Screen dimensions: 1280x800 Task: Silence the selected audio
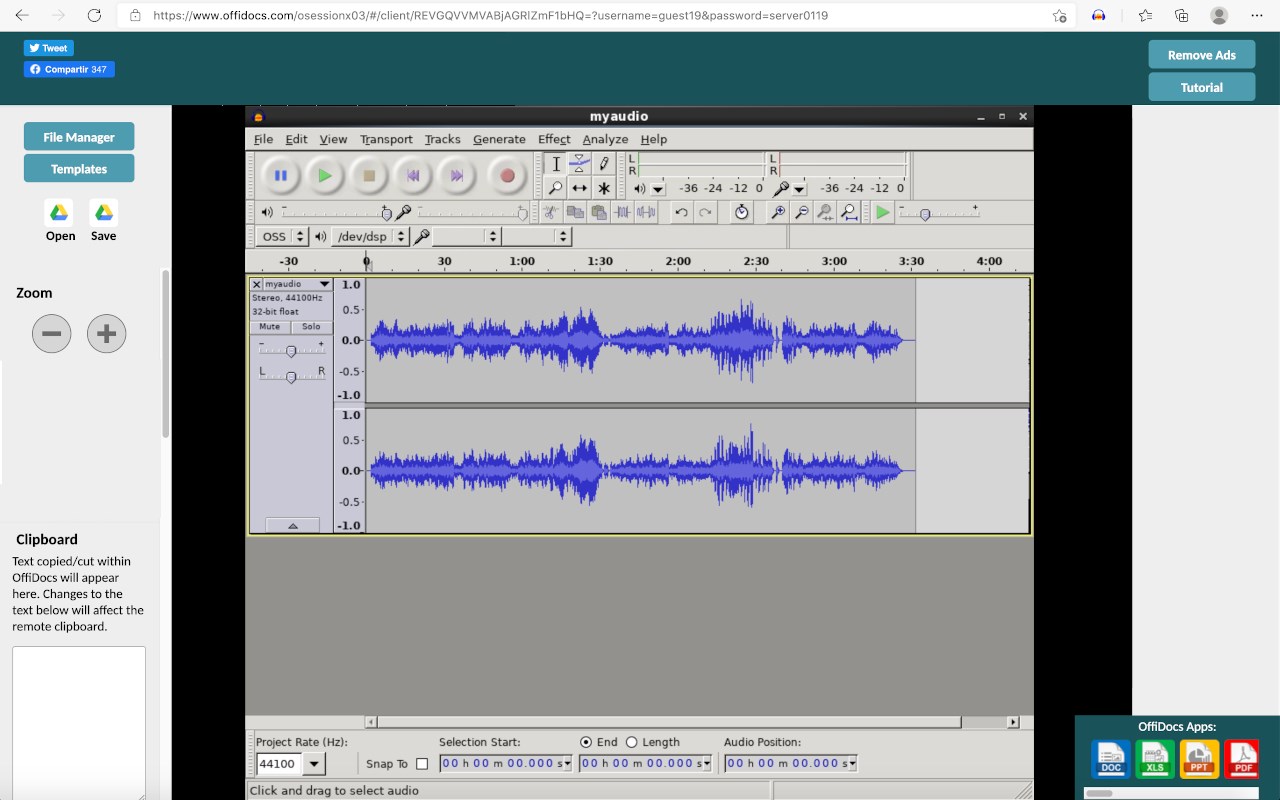[x=647, y=212]
